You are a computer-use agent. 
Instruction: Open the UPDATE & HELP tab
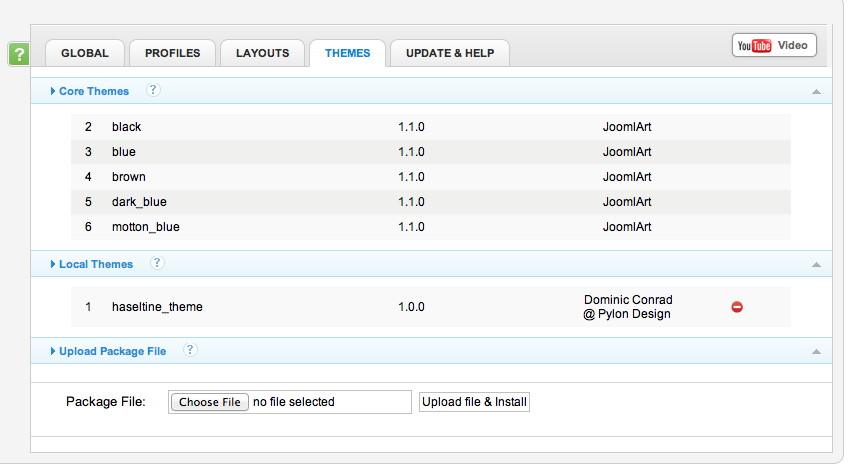[450, 53]
